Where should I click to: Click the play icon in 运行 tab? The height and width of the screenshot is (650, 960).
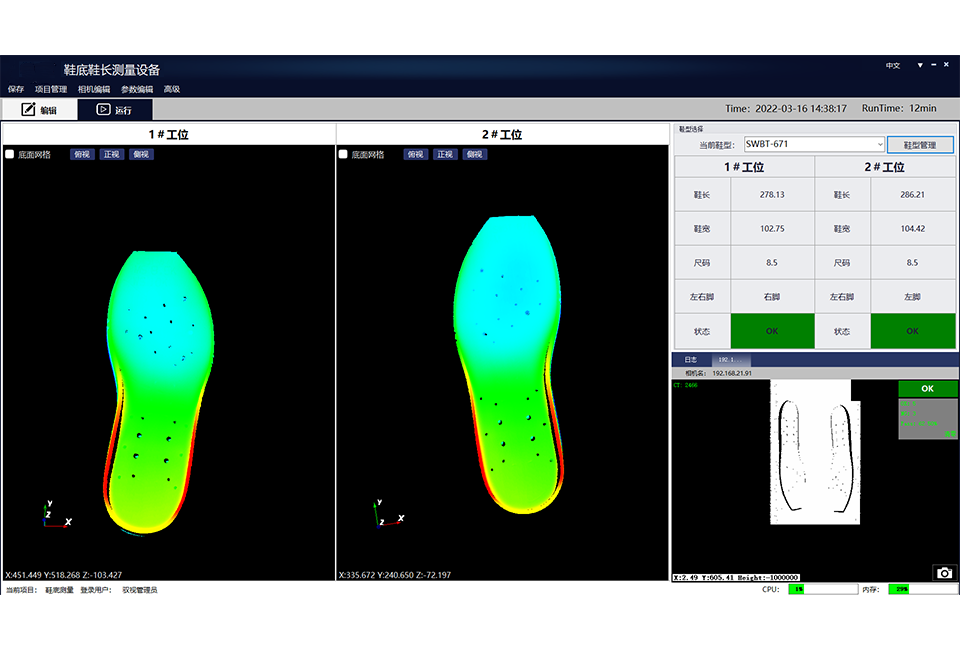102,110
